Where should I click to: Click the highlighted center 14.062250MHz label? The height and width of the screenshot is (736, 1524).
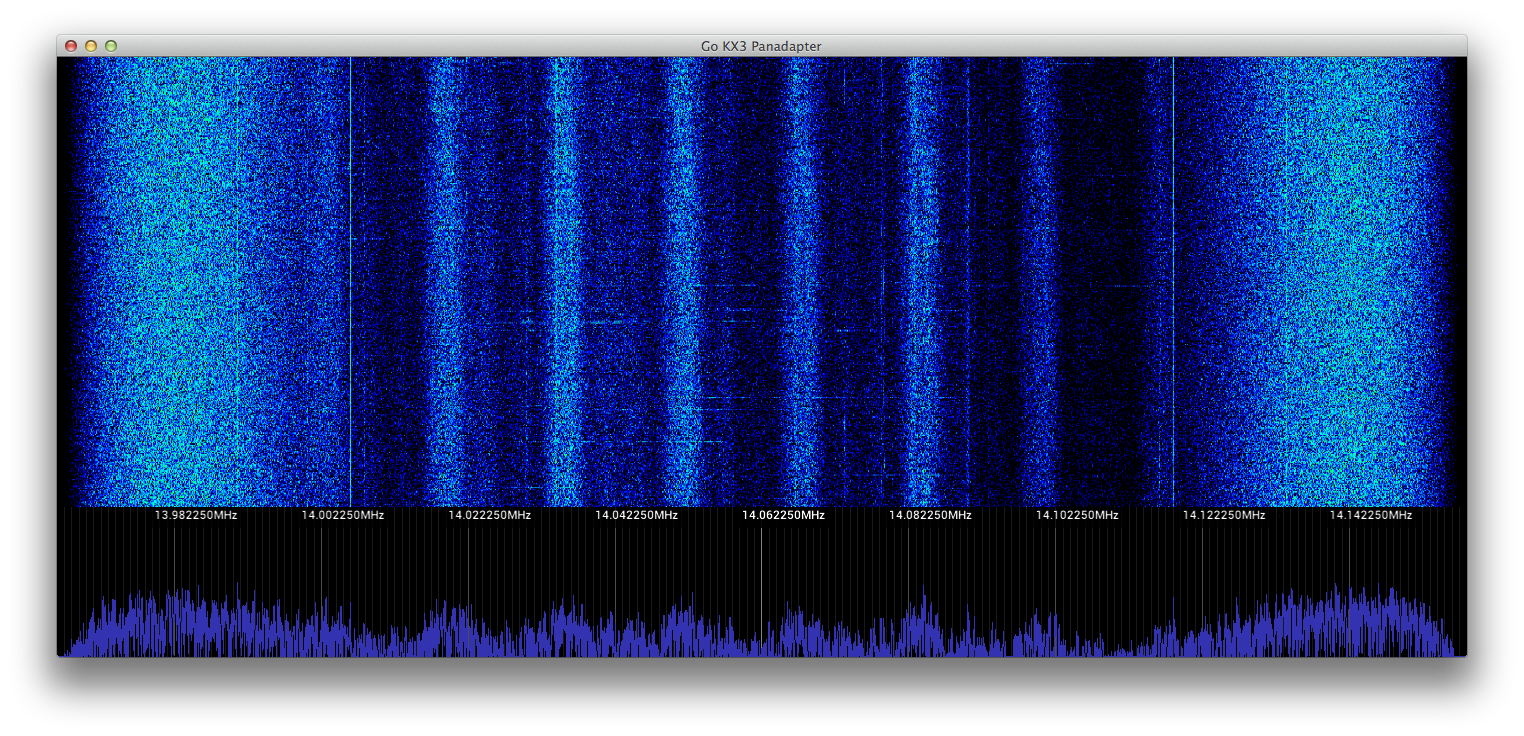coord(783,515)
